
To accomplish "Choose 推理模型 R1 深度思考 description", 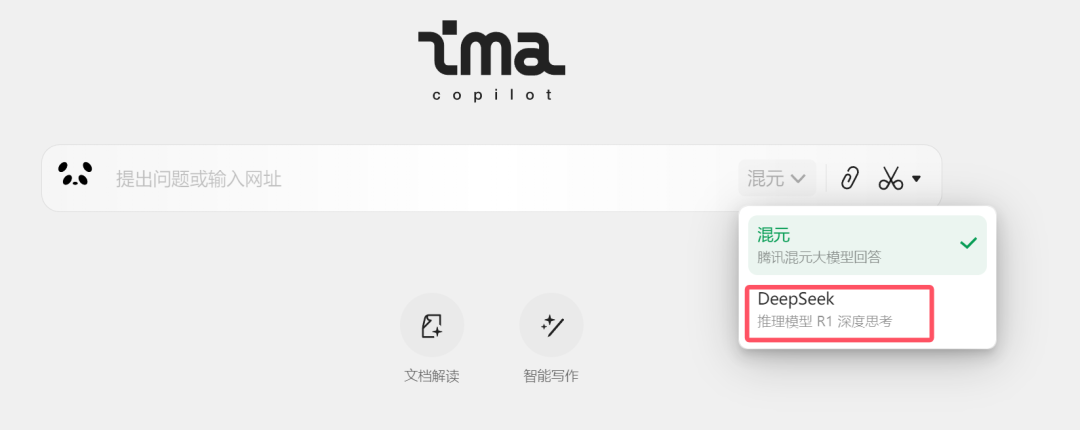I will pyautogui.click(x=824, y=322).
